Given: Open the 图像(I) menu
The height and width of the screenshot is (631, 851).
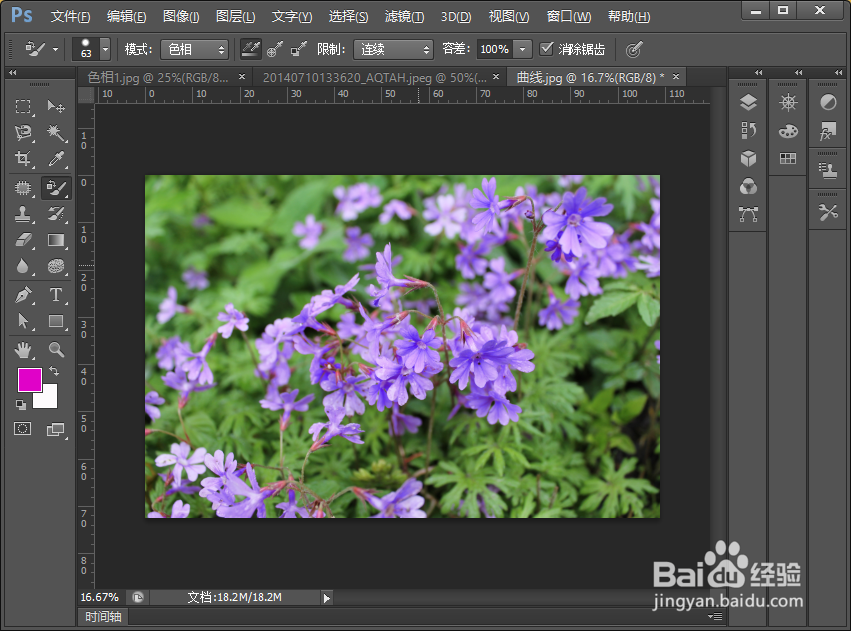Looking at the screenshot, I should tap(181, 17).
